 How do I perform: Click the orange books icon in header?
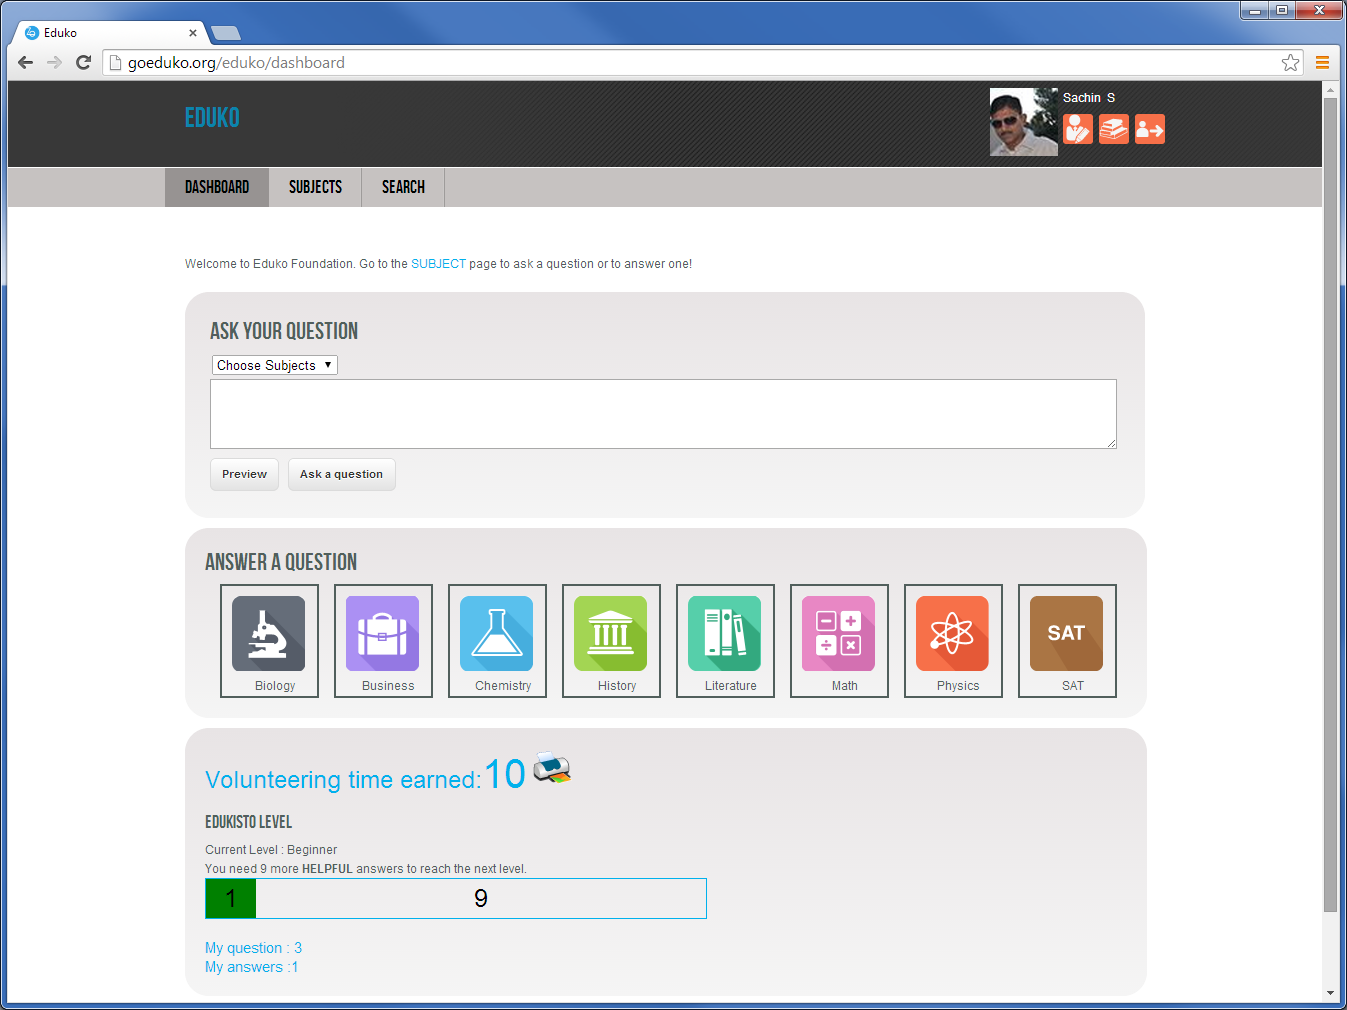pyautogui.click(x=1114, y=129)
